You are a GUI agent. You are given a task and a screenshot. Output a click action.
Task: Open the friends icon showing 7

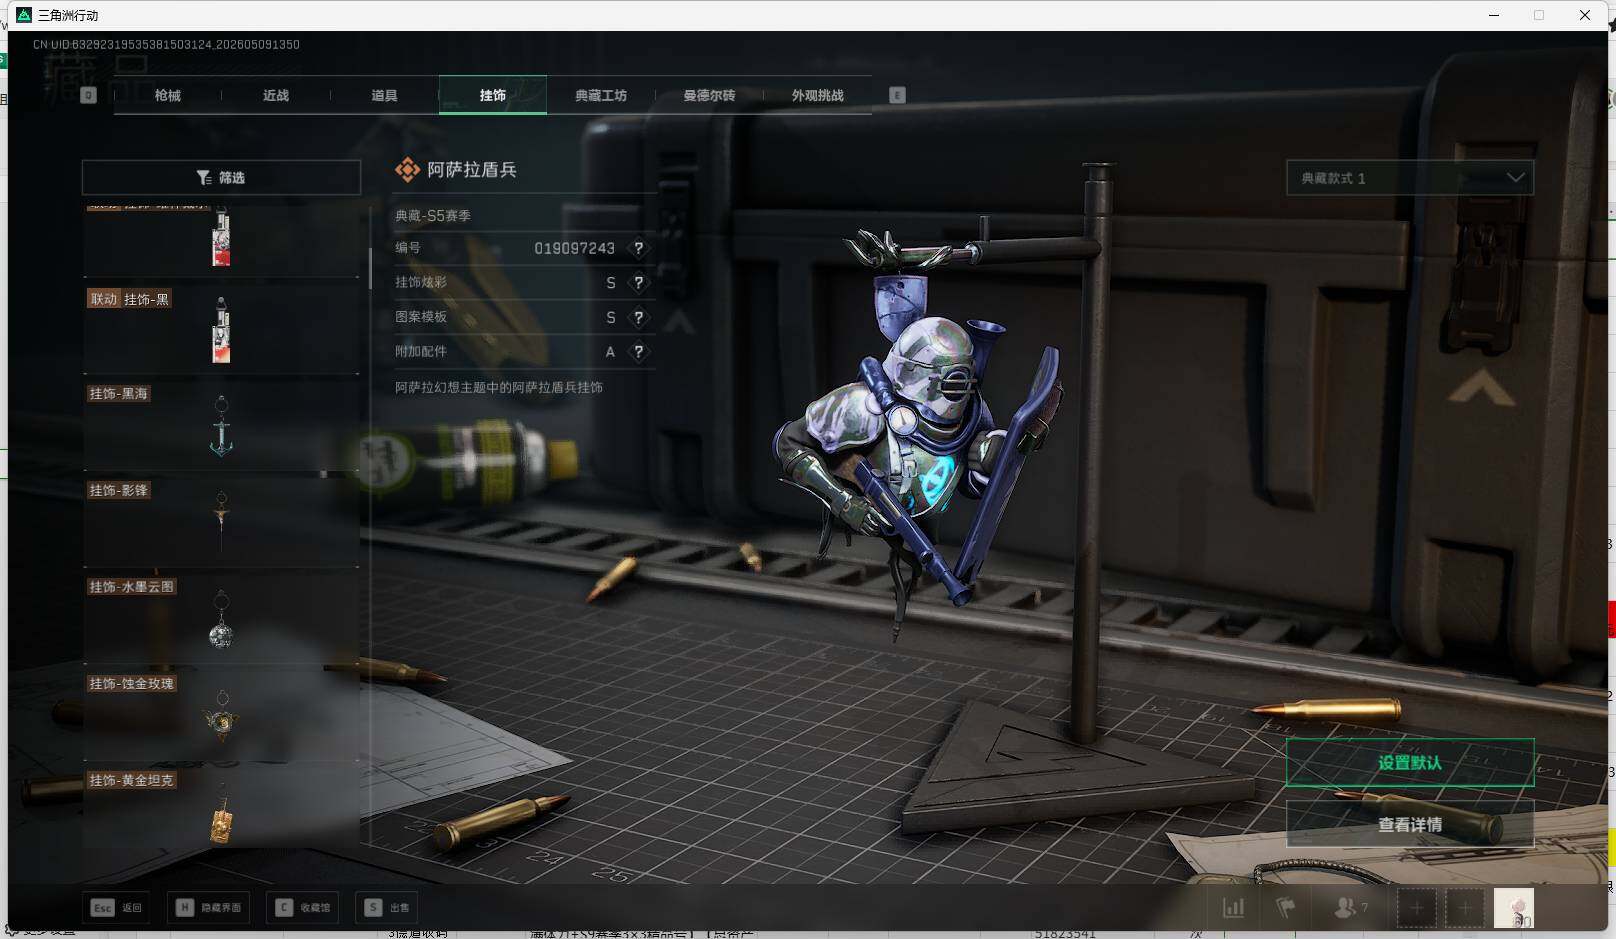point(1350,908)
